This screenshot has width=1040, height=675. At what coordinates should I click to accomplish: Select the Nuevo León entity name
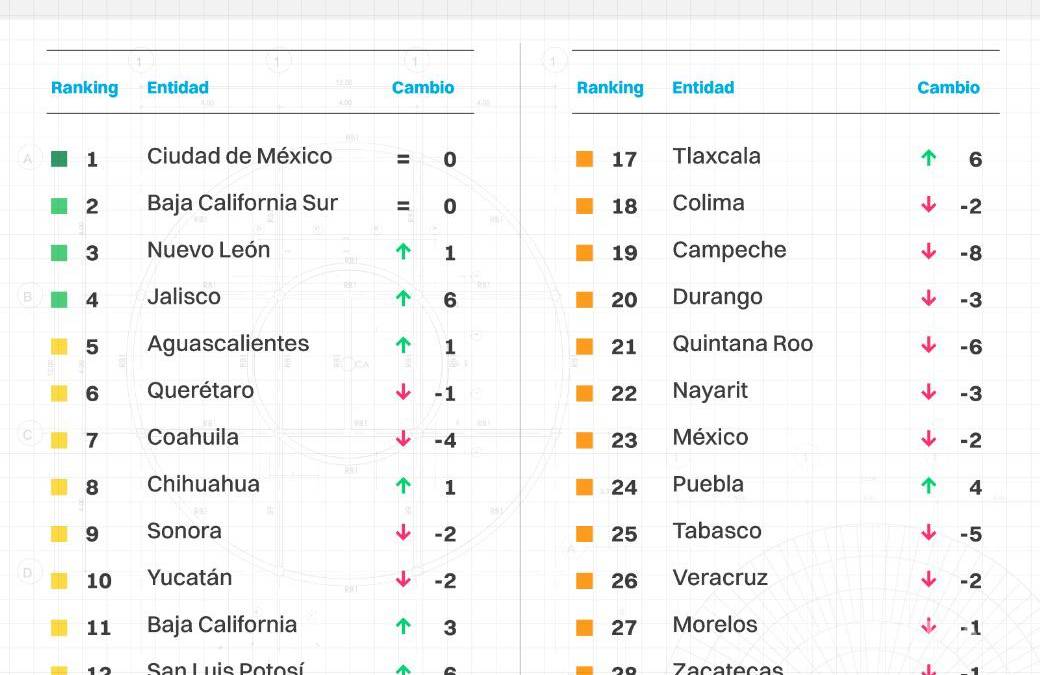click(x=208, y=250)
